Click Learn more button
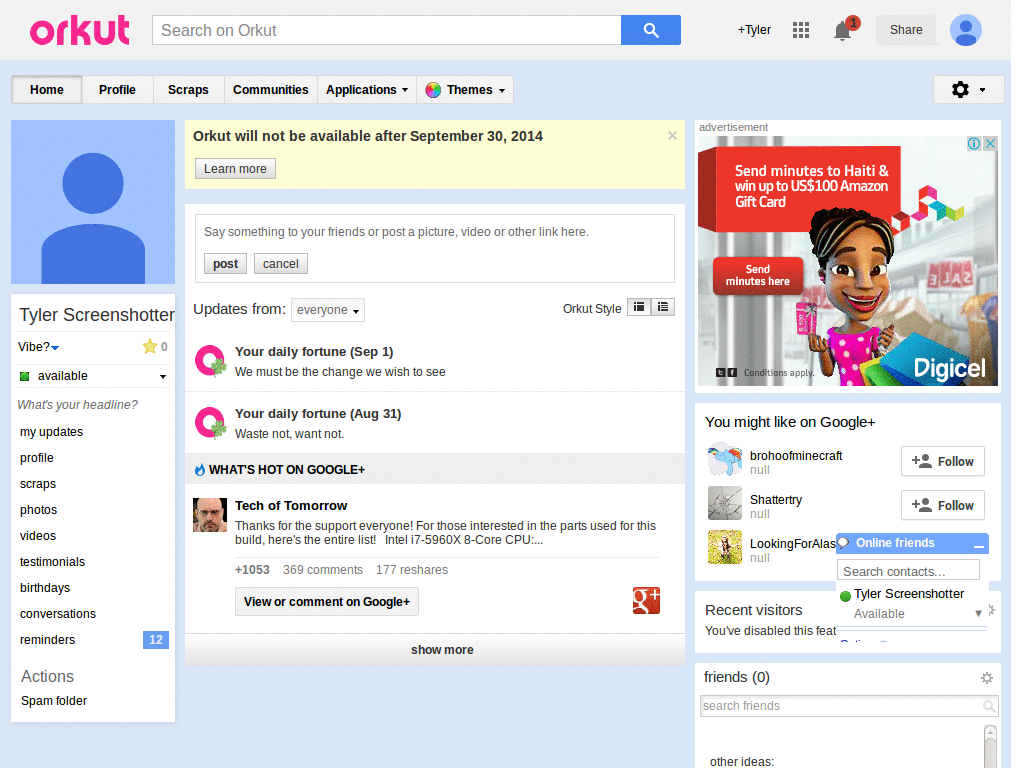1024x768 pixels. [235, 168]
